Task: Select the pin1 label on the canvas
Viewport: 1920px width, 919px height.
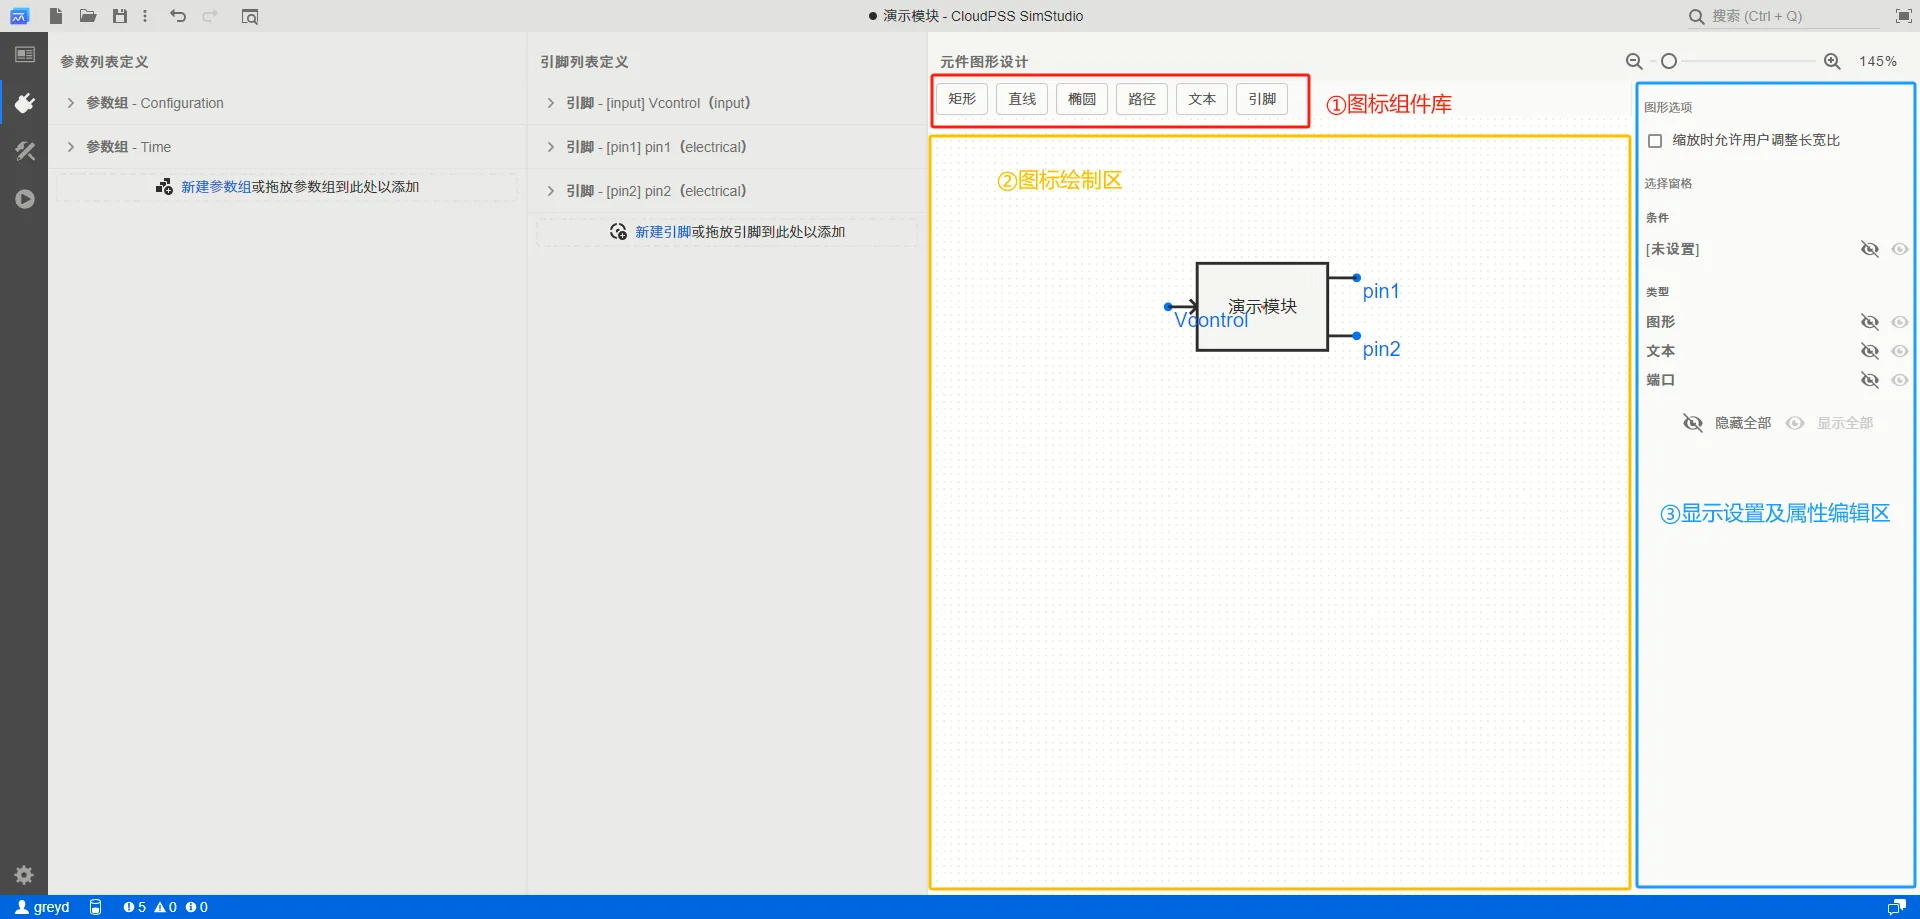Action: (1381, 291)
